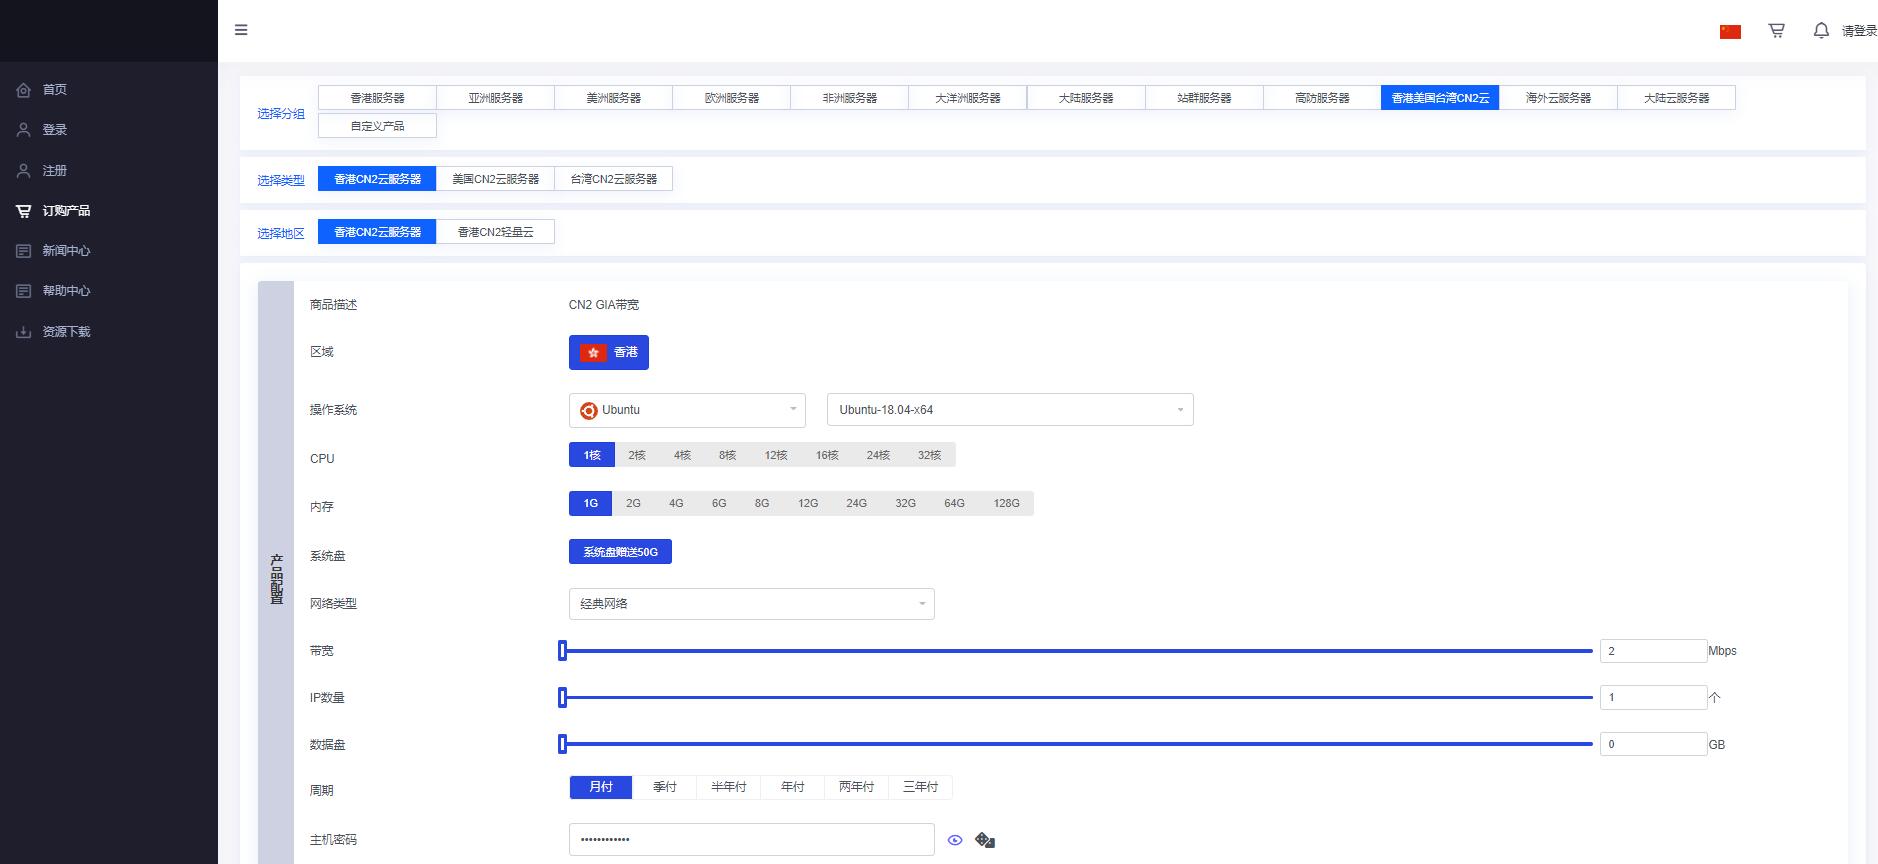The width and height of the screenshot is (1878, 864).
Task: Select 海外云服务器 group tab
Action: [1558, 98]
